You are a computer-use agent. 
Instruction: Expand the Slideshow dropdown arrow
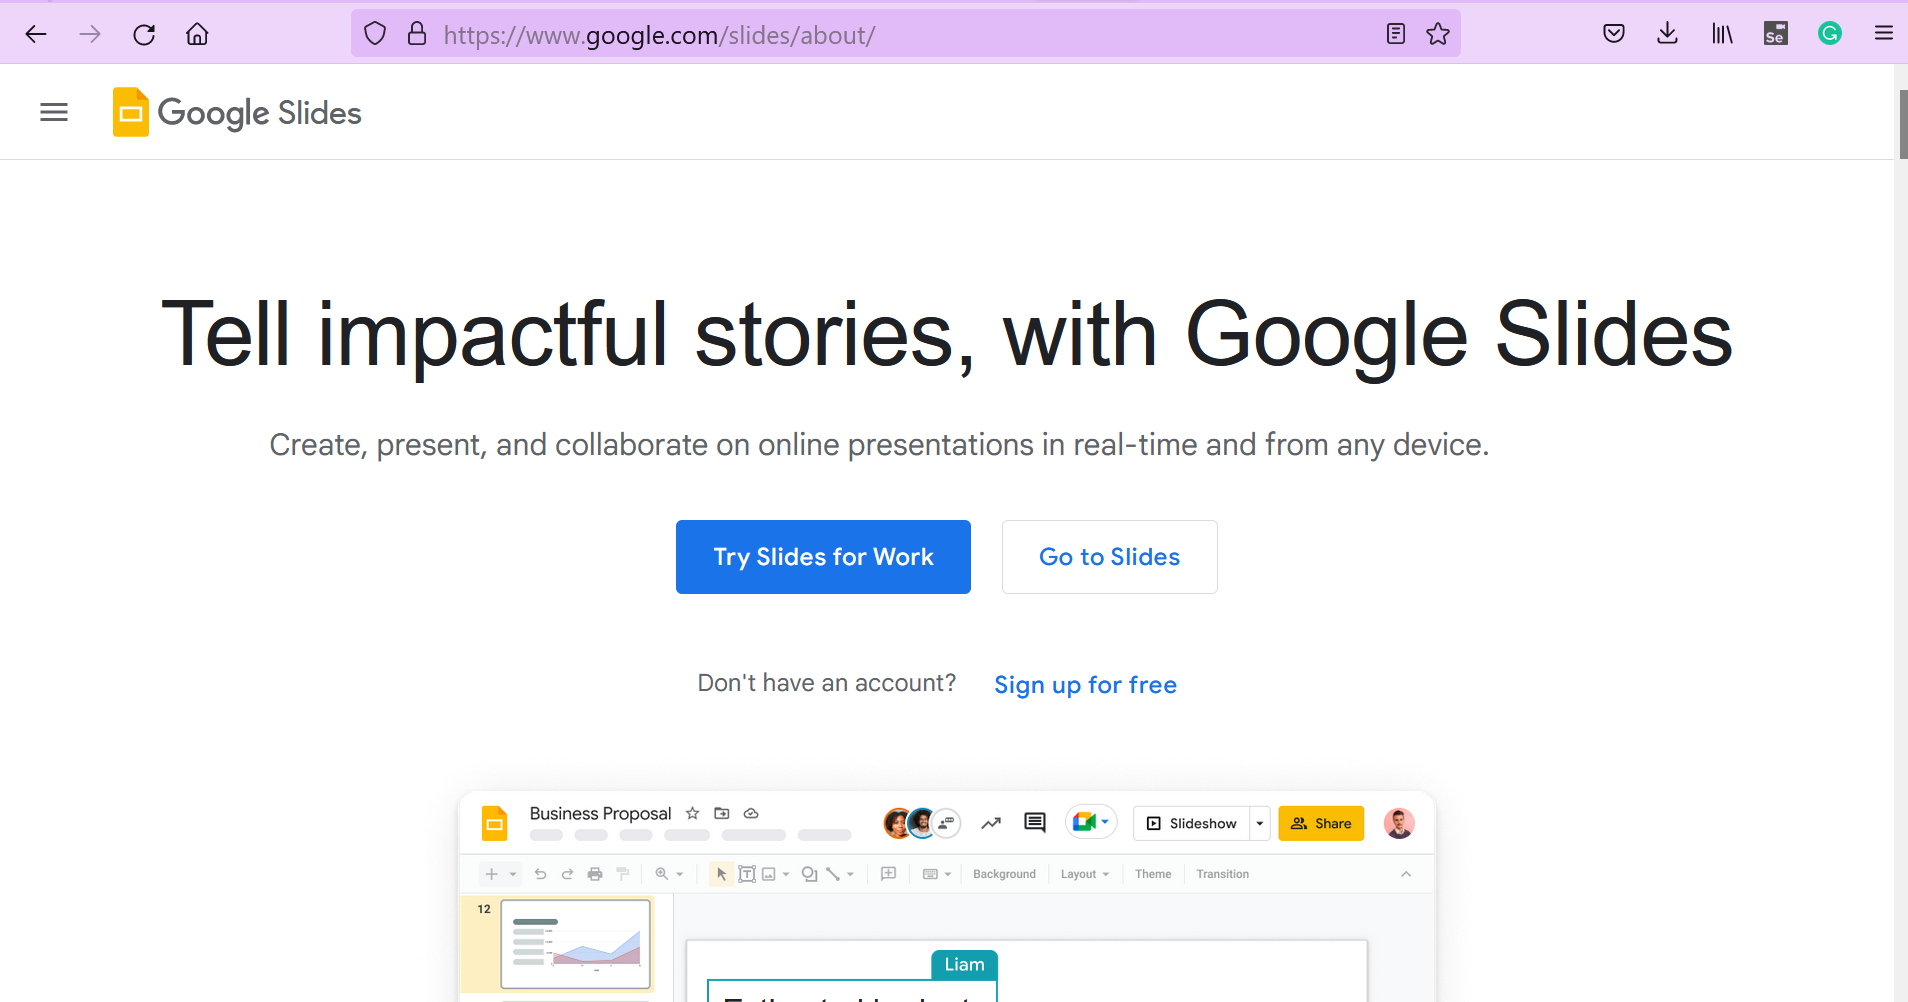point(1260,824)
